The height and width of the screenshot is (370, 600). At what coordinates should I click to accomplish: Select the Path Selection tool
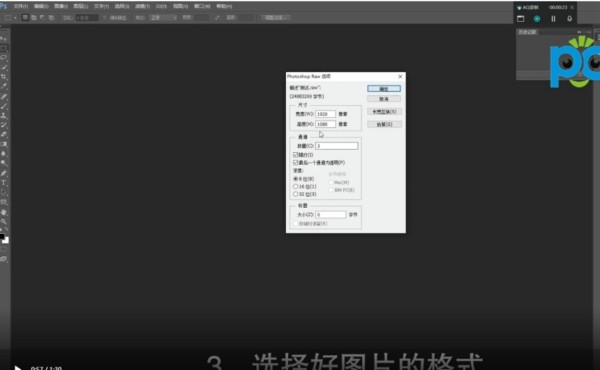(x=4, y=192)
